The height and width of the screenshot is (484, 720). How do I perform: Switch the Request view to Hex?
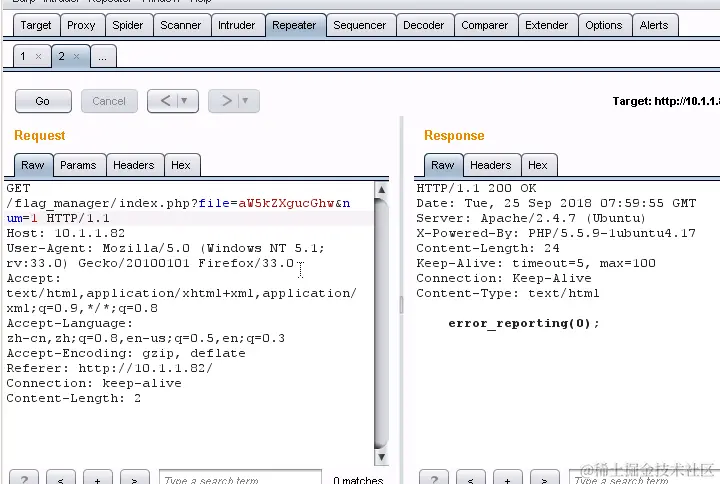click(181, 165)
